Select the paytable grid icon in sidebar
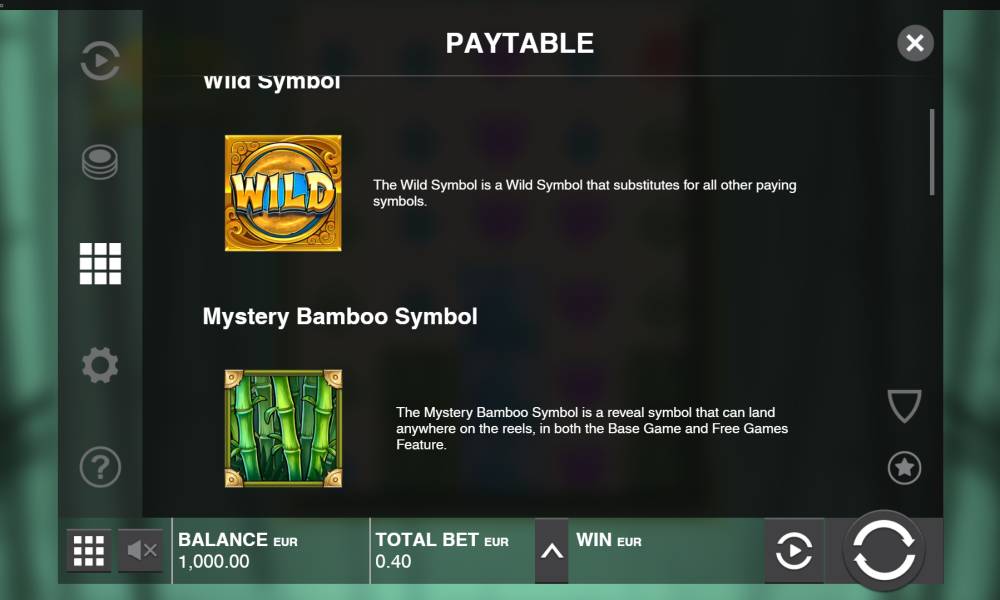Viewport: 1000px width, 600px height. coord(100,263)
